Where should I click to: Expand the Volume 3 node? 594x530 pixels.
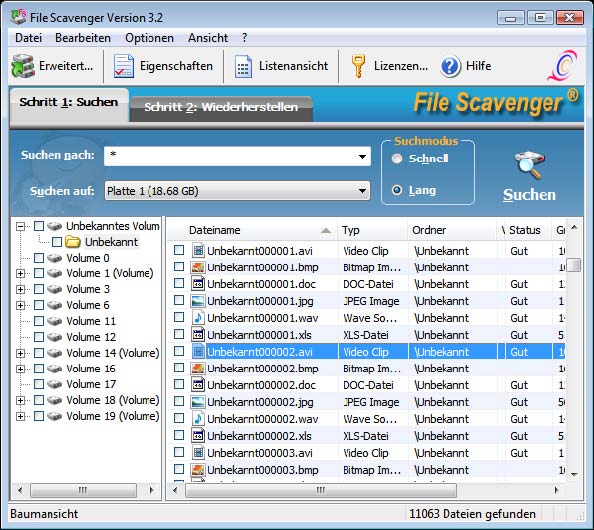coord(20,289)
